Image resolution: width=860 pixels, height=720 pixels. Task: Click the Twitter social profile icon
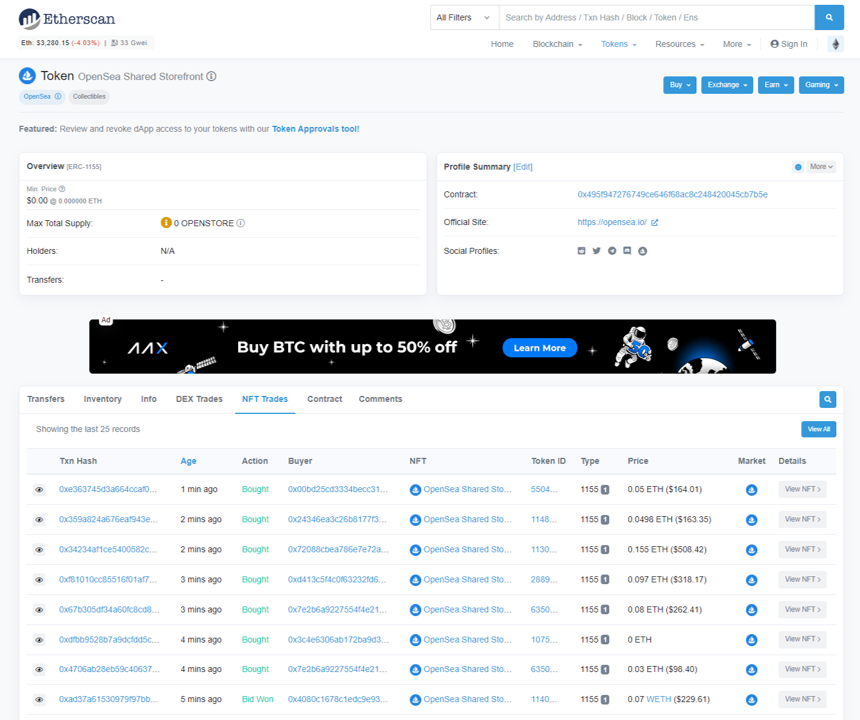click(597, 251)
